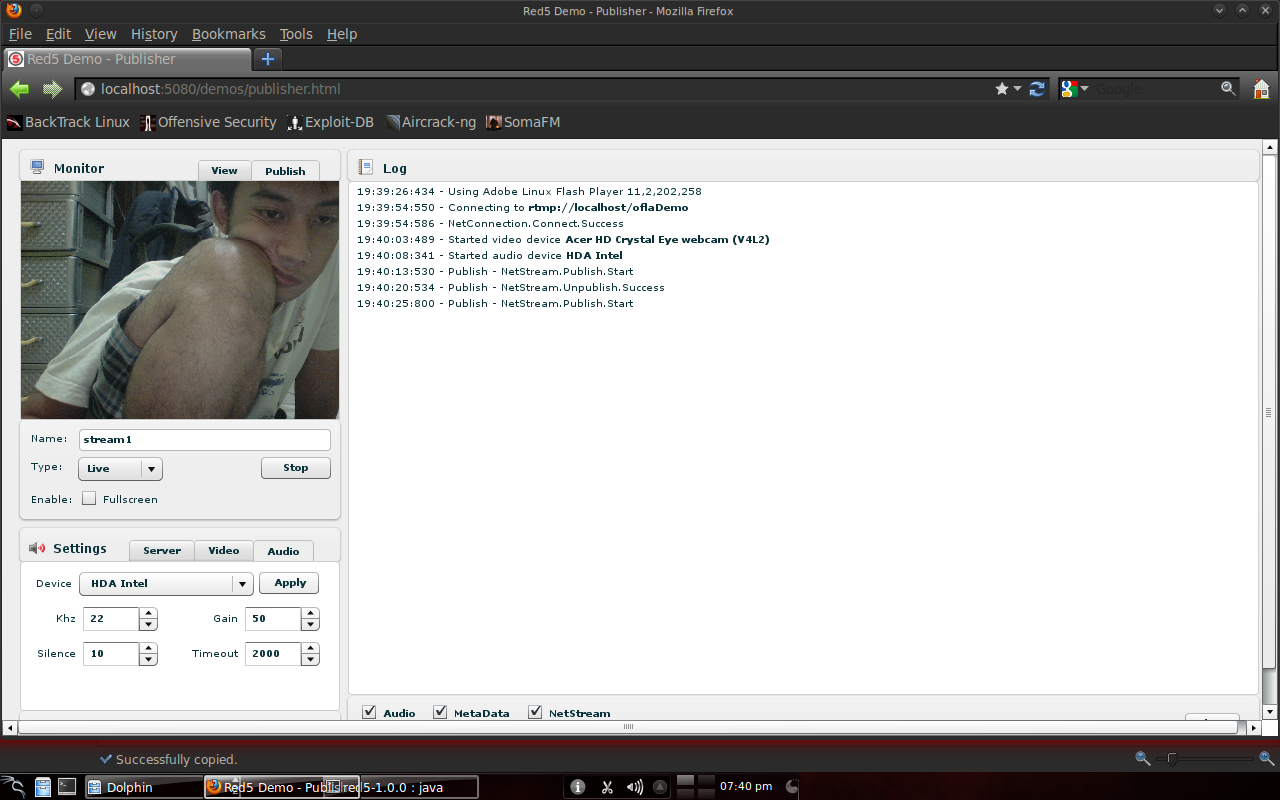Image resolution: width=1280 pixels, height=800 pixels.
Task: Open the clipboard scissors tray icon
Action: [606, 787]
